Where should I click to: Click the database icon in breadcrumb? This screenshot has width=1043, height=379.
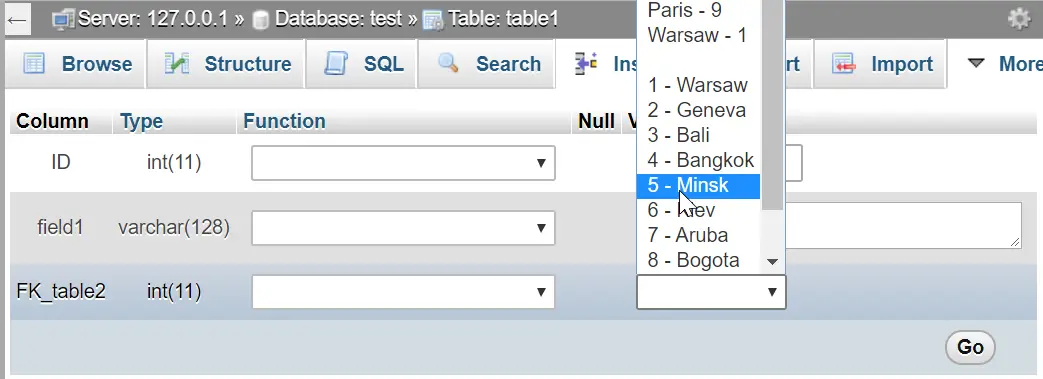pyautogui.click(x=261, y=20)
